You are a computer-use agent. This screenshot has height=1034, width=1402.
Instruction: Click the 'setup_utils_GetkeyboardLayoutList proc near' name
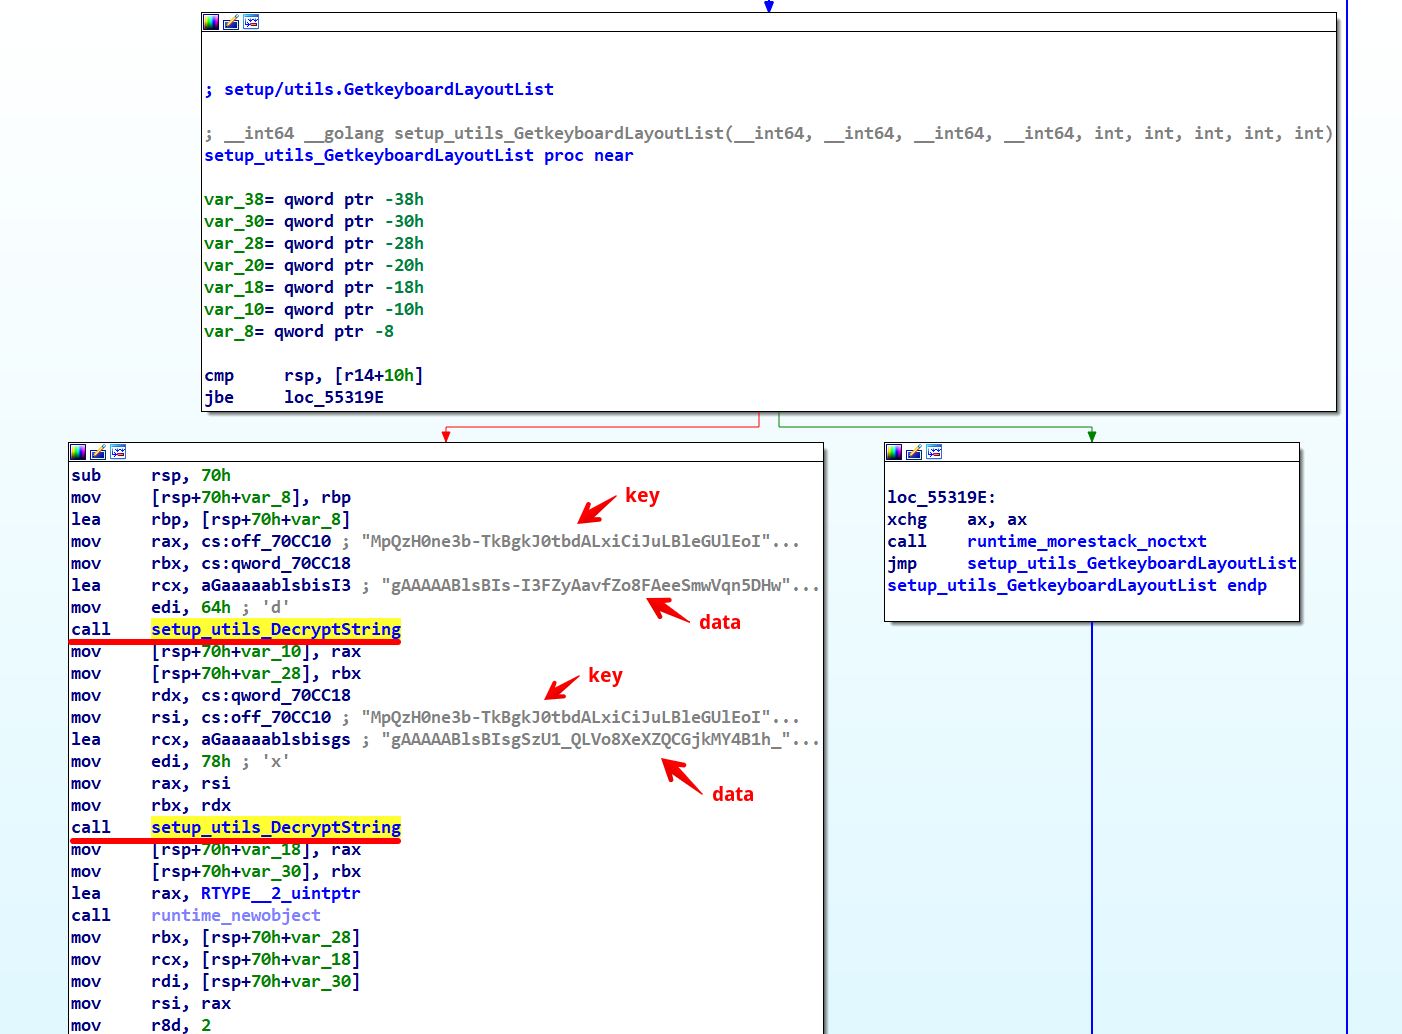tap(368, 155)
